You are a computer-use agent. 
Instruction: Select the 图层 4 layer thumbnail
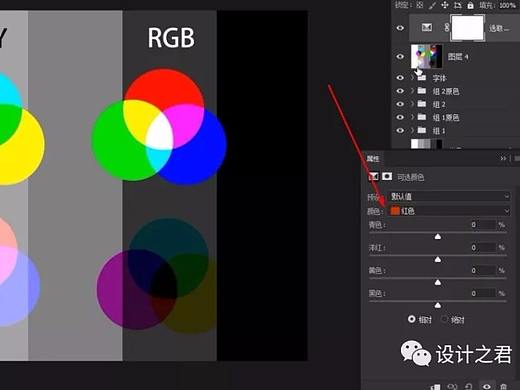tap(427, 56)
